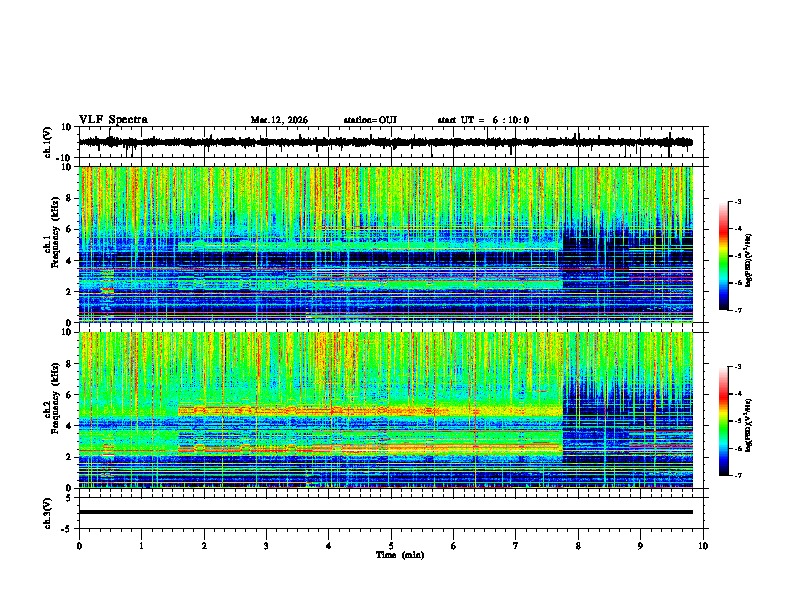Viewport: 792px width, 612px height.
Task: Click the "-3" label on ch.1 color bar
Action: (737, 202)
